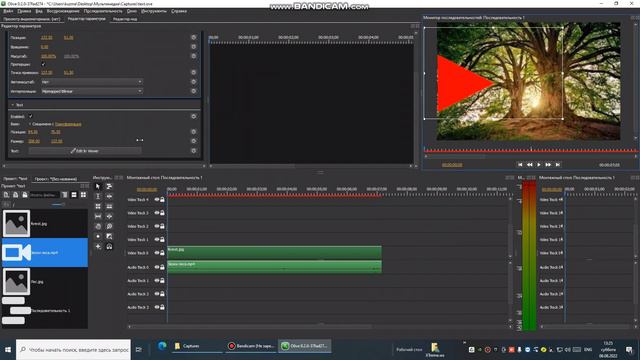Toggle keyframing for the Text Size parameter
The height and width of the screenshot is (360, 640).
pos(194,141)
